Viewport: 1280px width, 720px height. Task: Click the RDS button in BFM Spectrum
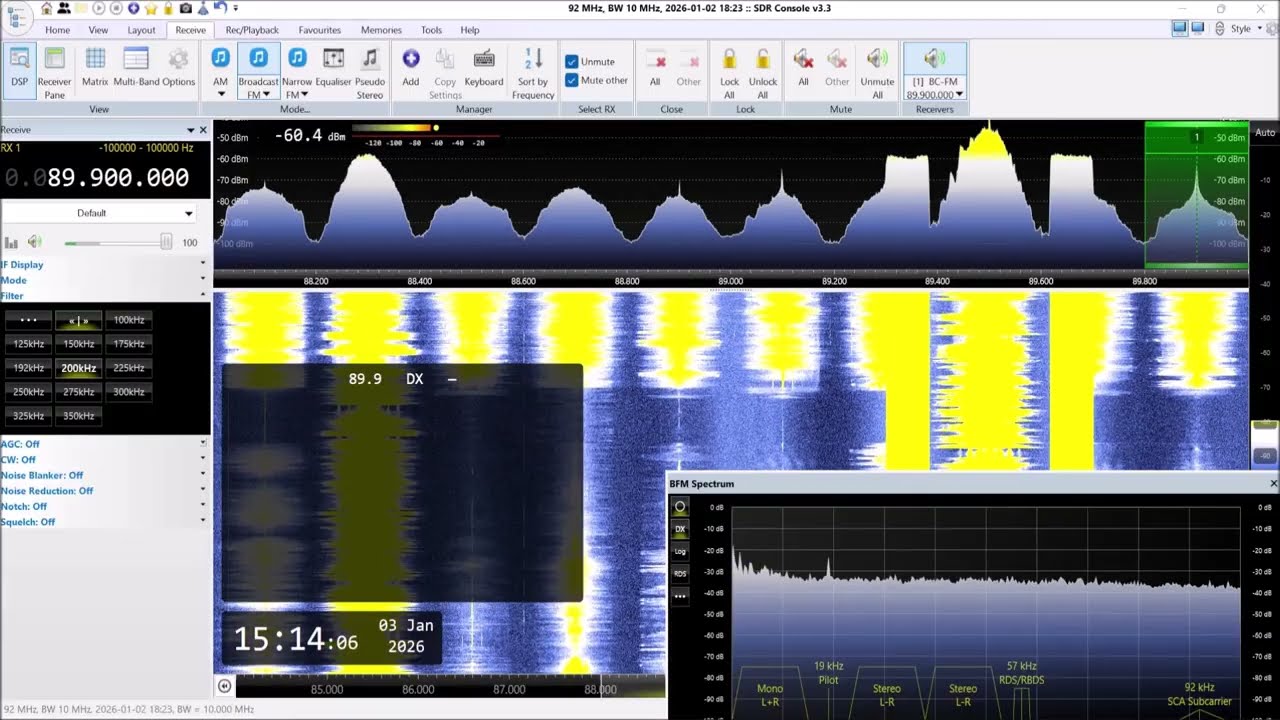tap(680, 573)
